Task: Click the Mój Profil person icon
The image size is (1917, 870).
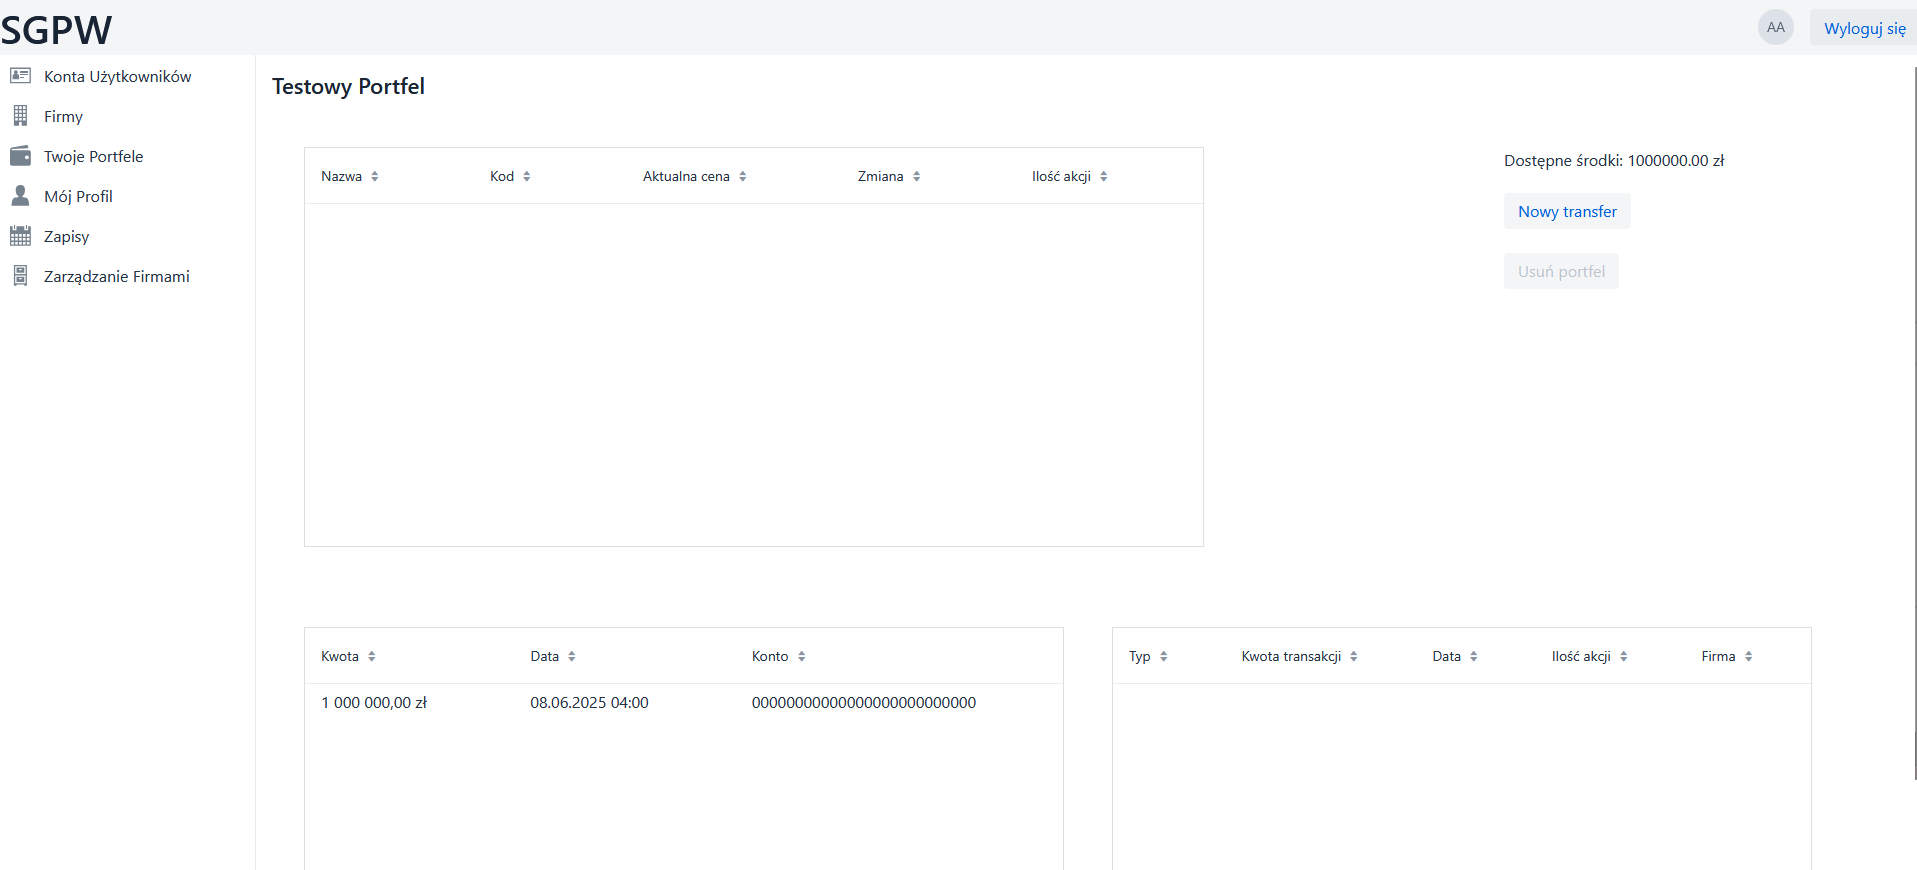Action: coord(20,196)
